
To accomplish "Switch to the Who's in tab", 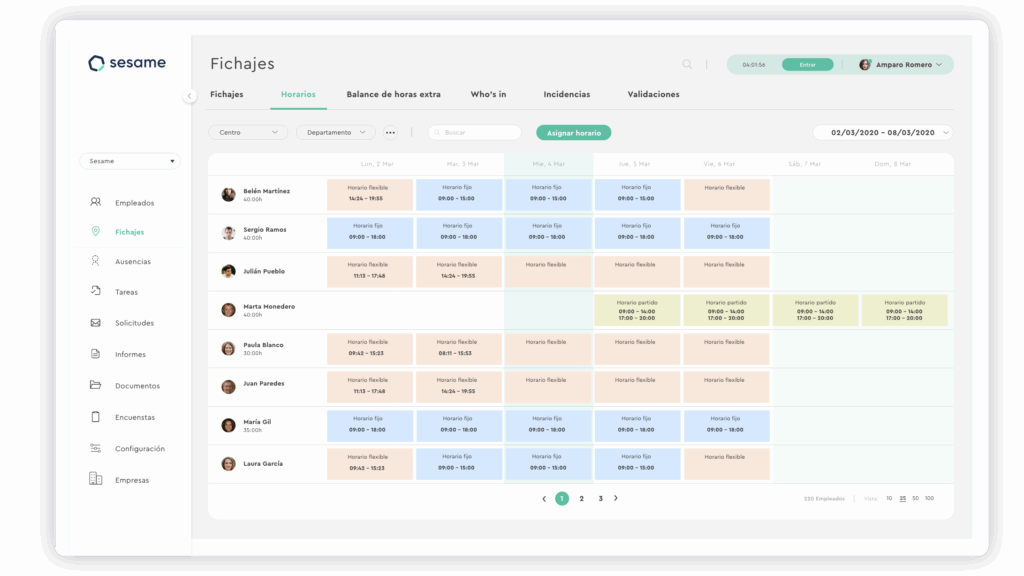I will pyautogui.click(x=488, y=94).
